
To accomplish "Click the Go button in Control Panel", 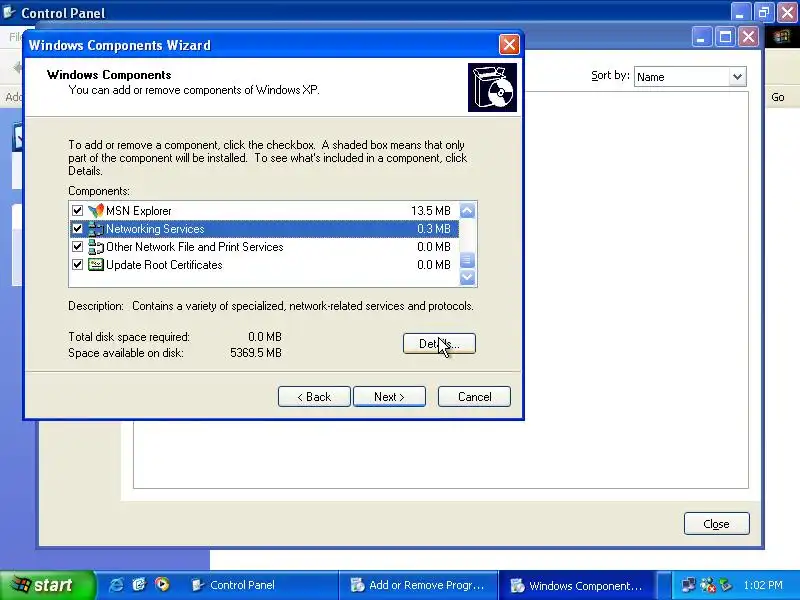I will point(778,97).
